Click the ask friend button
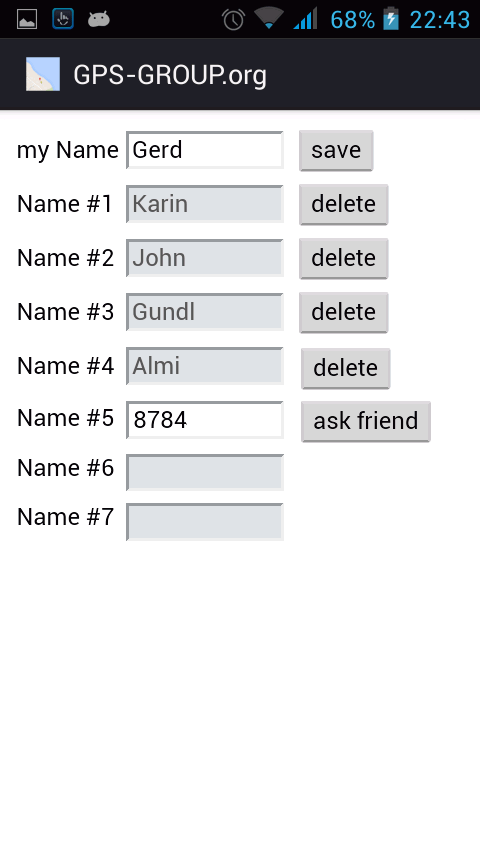This screenshot has height=854, width=480. tap(366, 421)
